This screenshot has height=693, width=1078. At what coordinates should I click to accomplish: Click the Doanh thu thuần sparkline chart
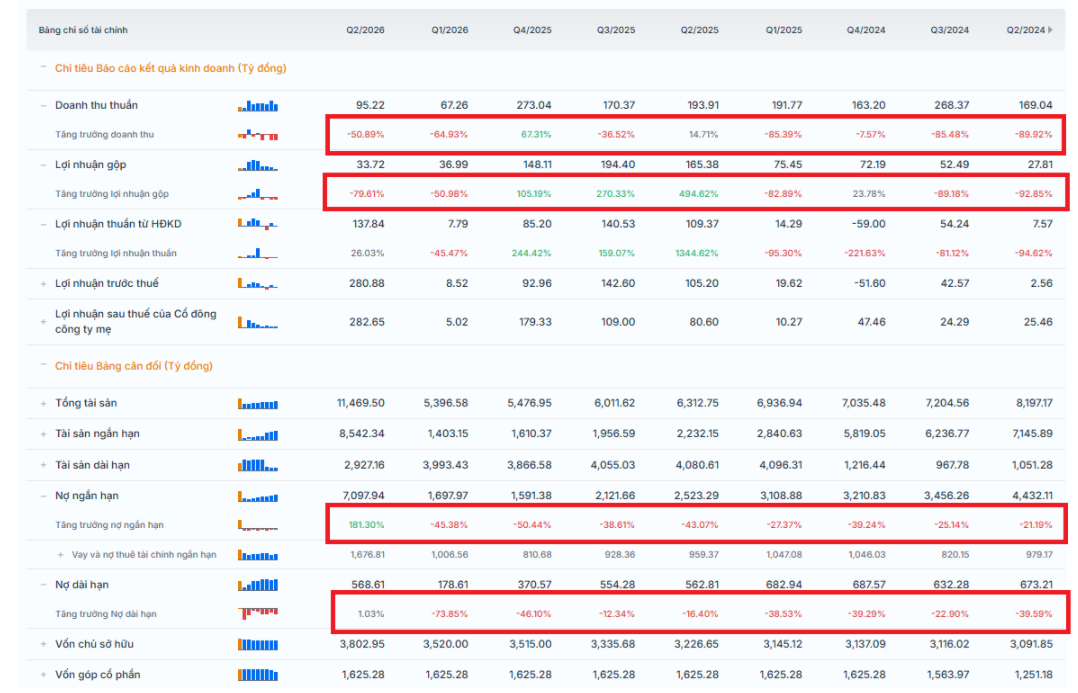(x=258, y=106)
